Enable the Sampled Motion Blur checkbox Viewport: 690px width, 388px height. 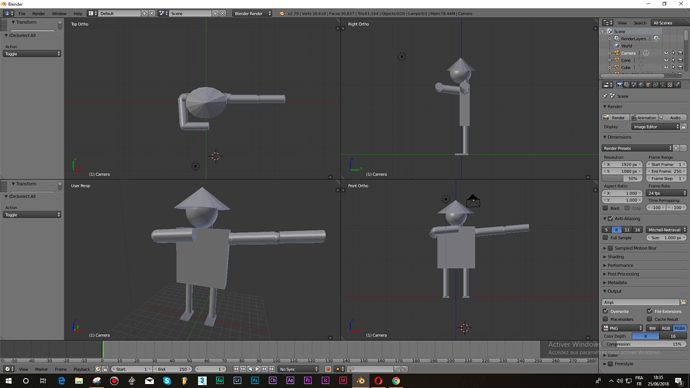pos(610,248)
